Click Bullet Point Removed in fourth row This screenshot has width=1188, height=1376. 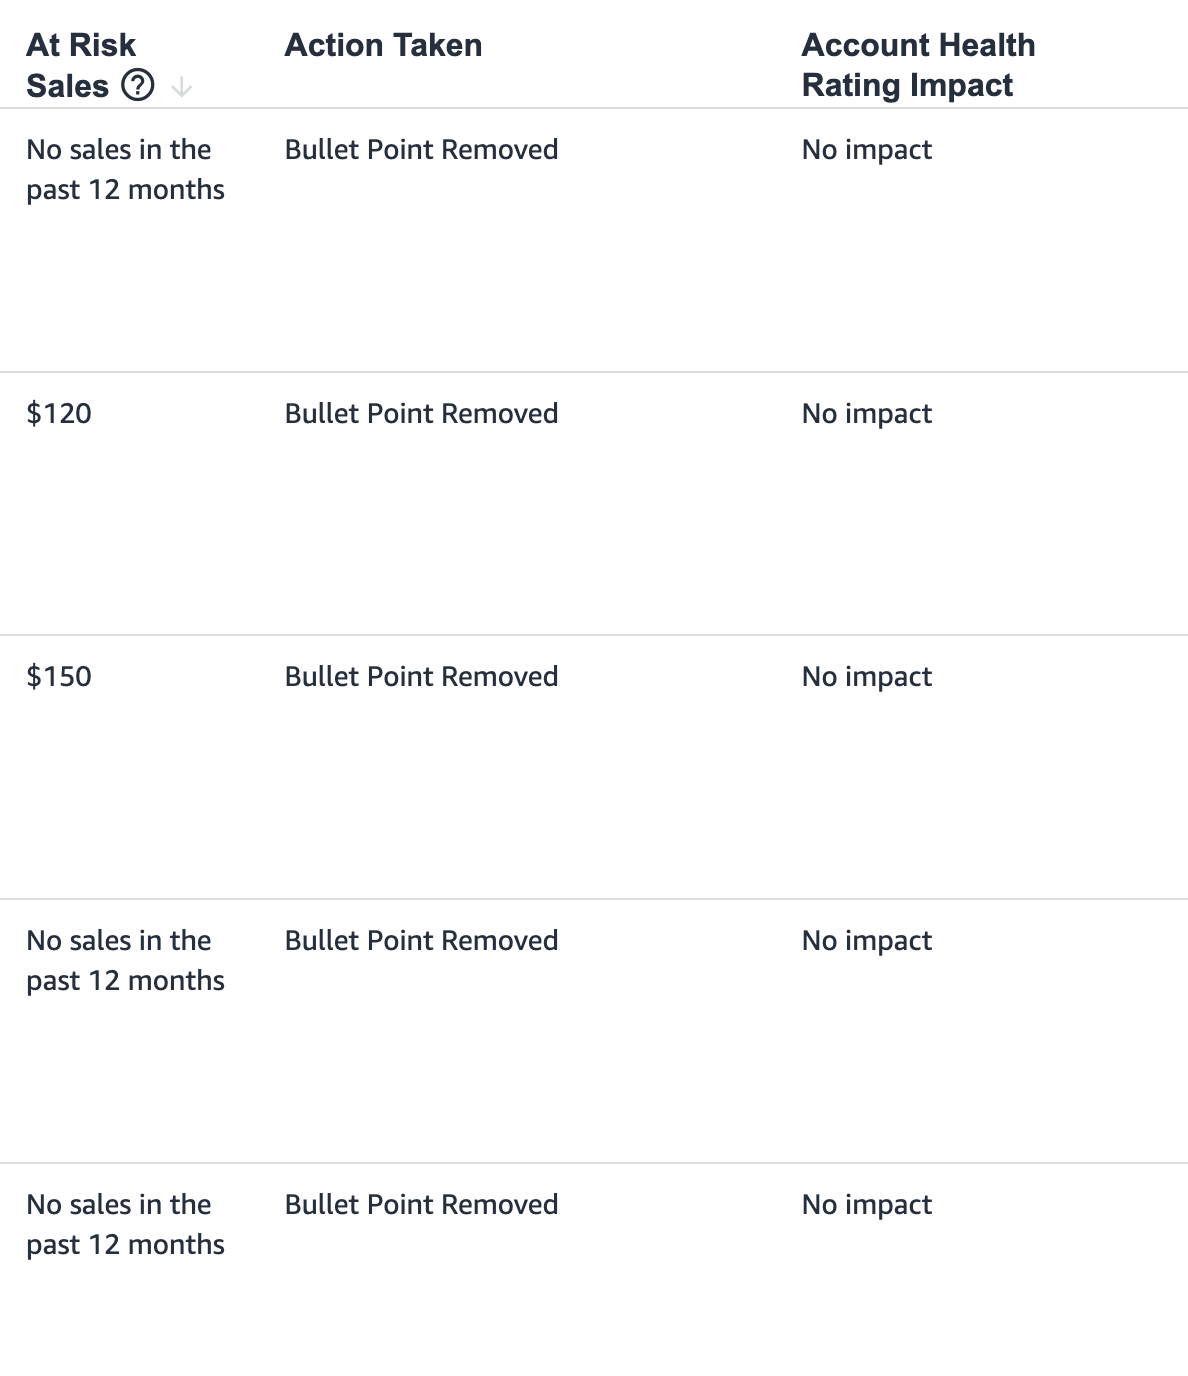tap(421, 940)
